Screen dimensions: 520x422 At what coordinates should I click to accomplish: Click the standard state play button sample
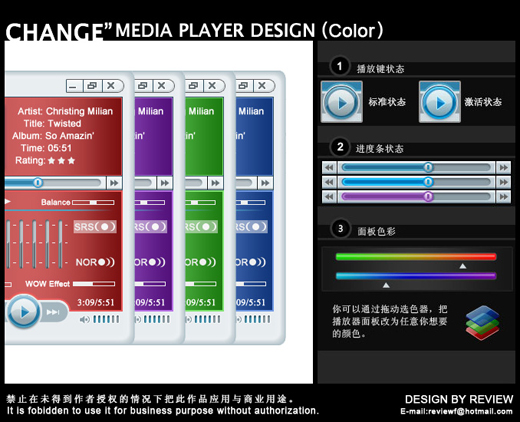click(342, 102)
